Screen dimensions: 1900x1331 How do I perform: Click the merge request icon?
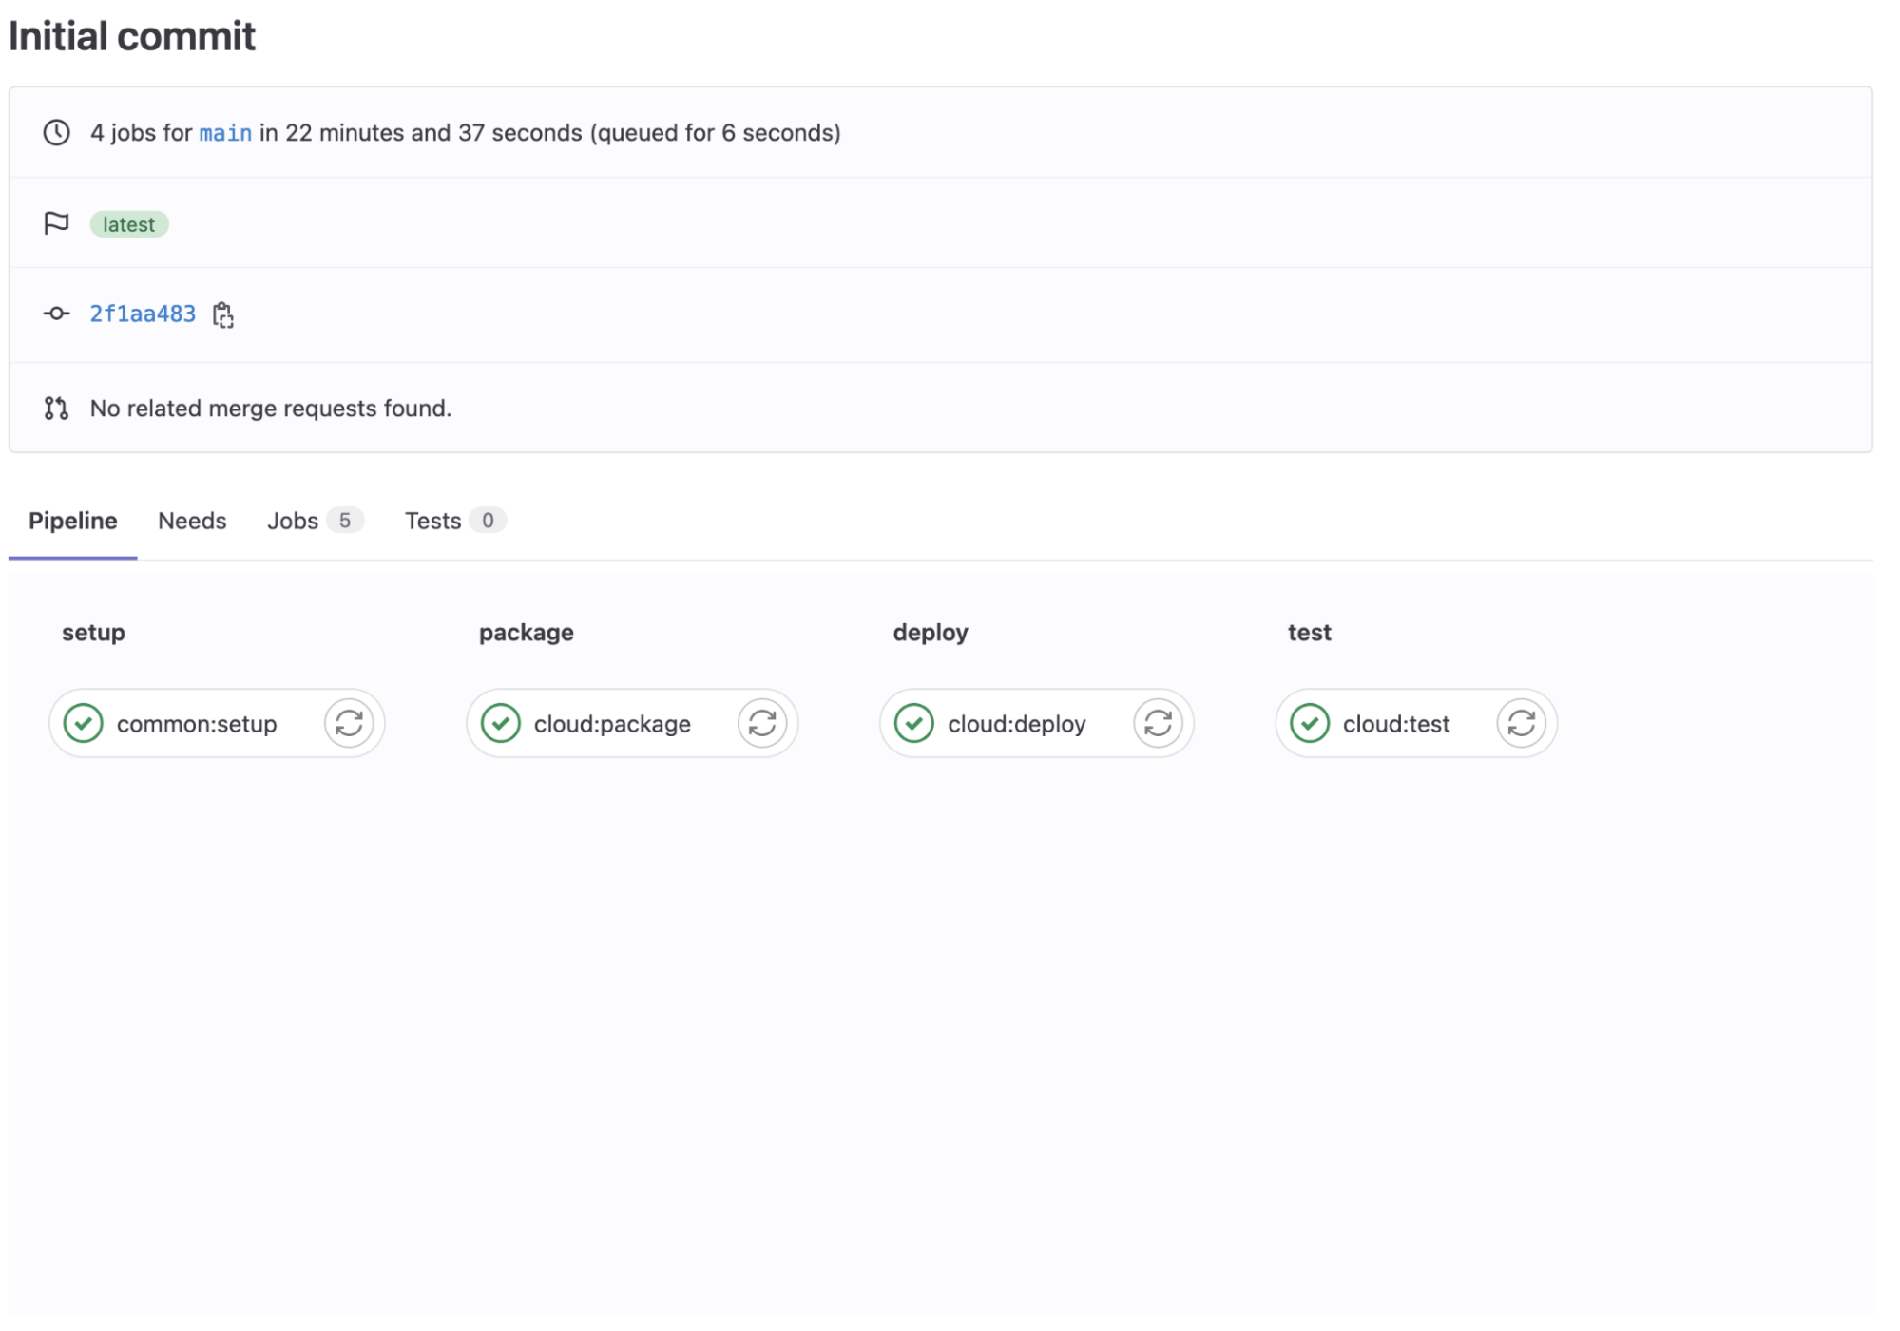click(56, 408)
